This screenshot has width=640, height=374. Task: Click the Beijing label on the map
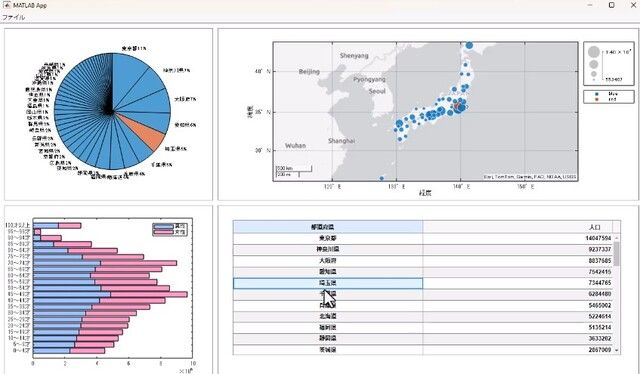309,71
